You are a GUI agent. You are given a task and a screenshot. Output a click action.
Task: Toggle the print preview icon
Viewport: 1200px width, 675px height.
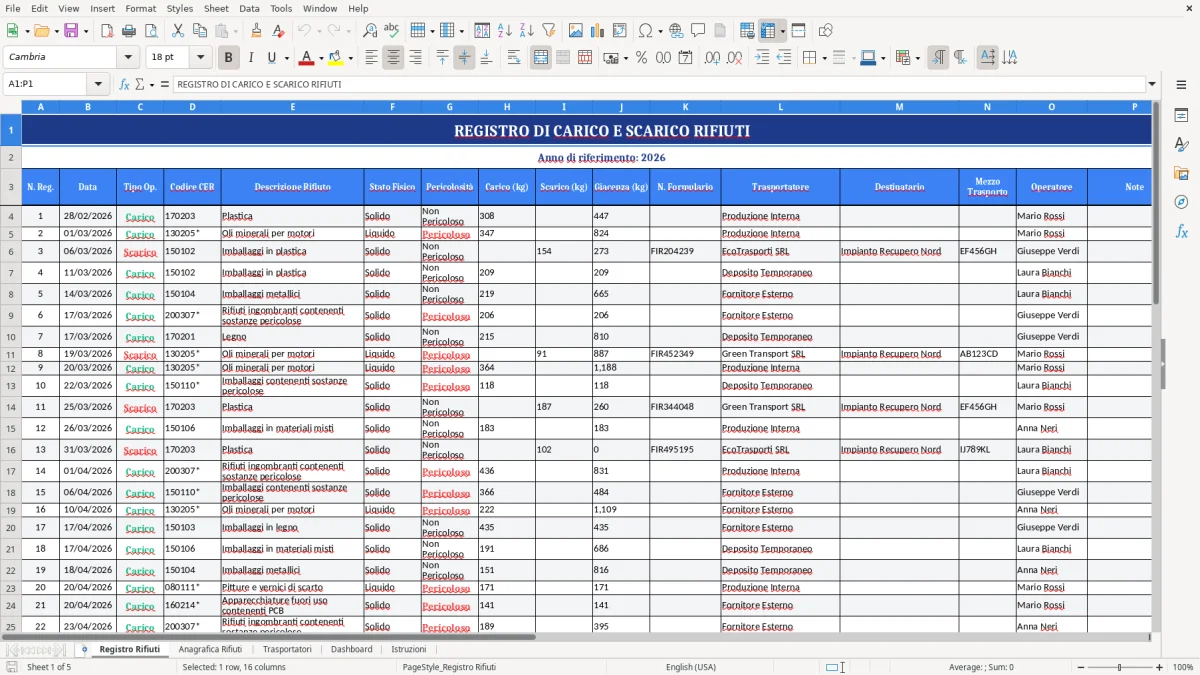[151, 31]
